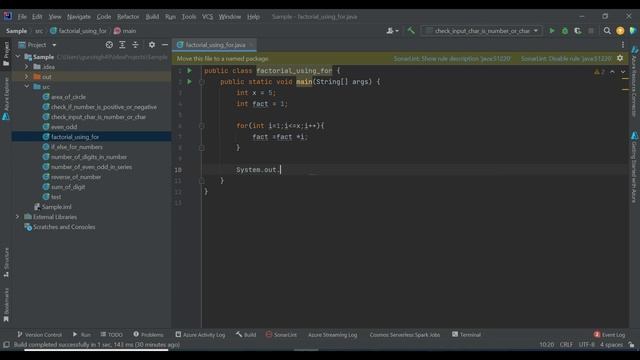Viewport: 640px width, 360px height.
Task: Open Problems tool window
Action: [x=148, y=335]
